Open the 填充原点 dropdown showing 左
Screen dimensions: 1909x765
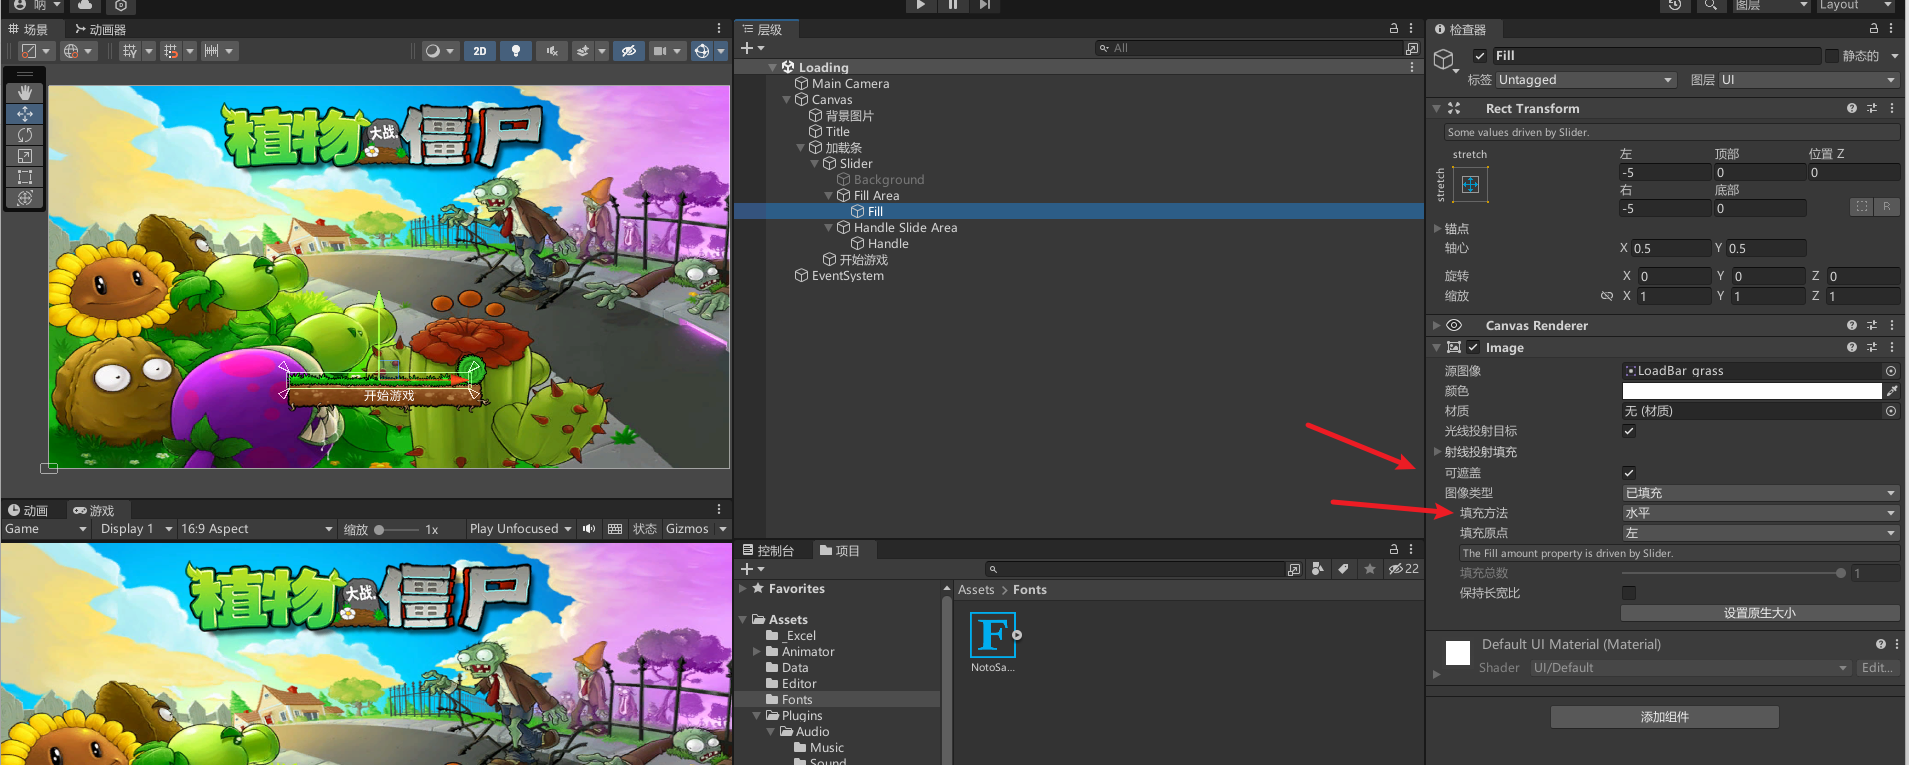coord(1760,533)
